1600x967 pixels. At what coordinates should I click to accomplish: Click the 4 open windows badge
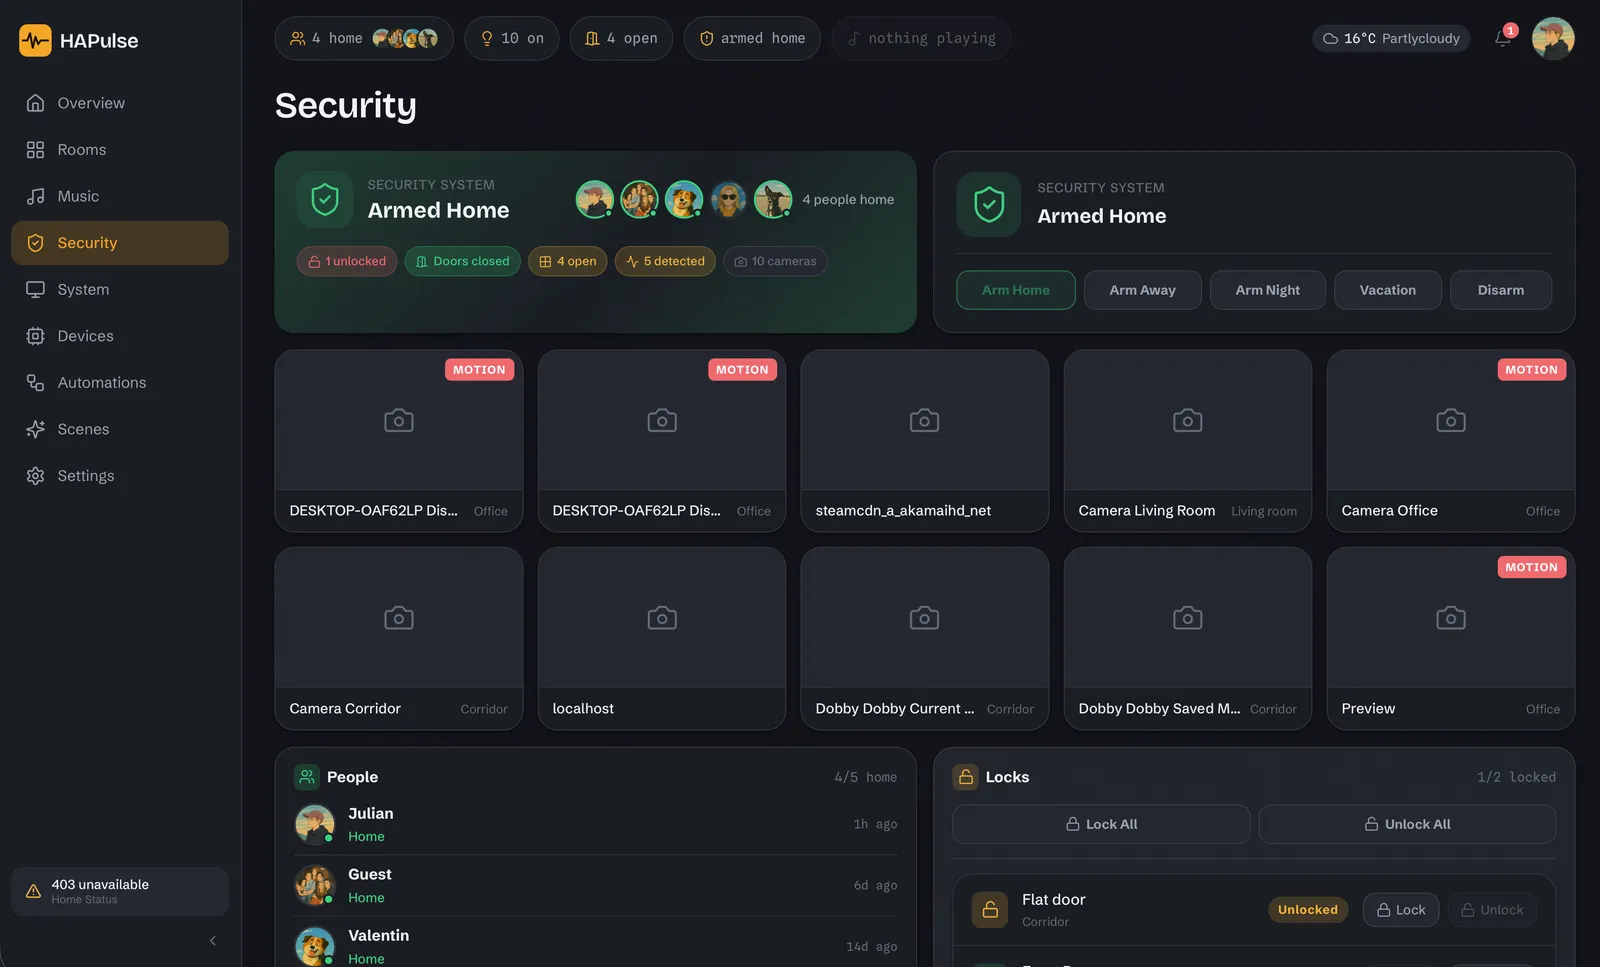click(567, 261)
